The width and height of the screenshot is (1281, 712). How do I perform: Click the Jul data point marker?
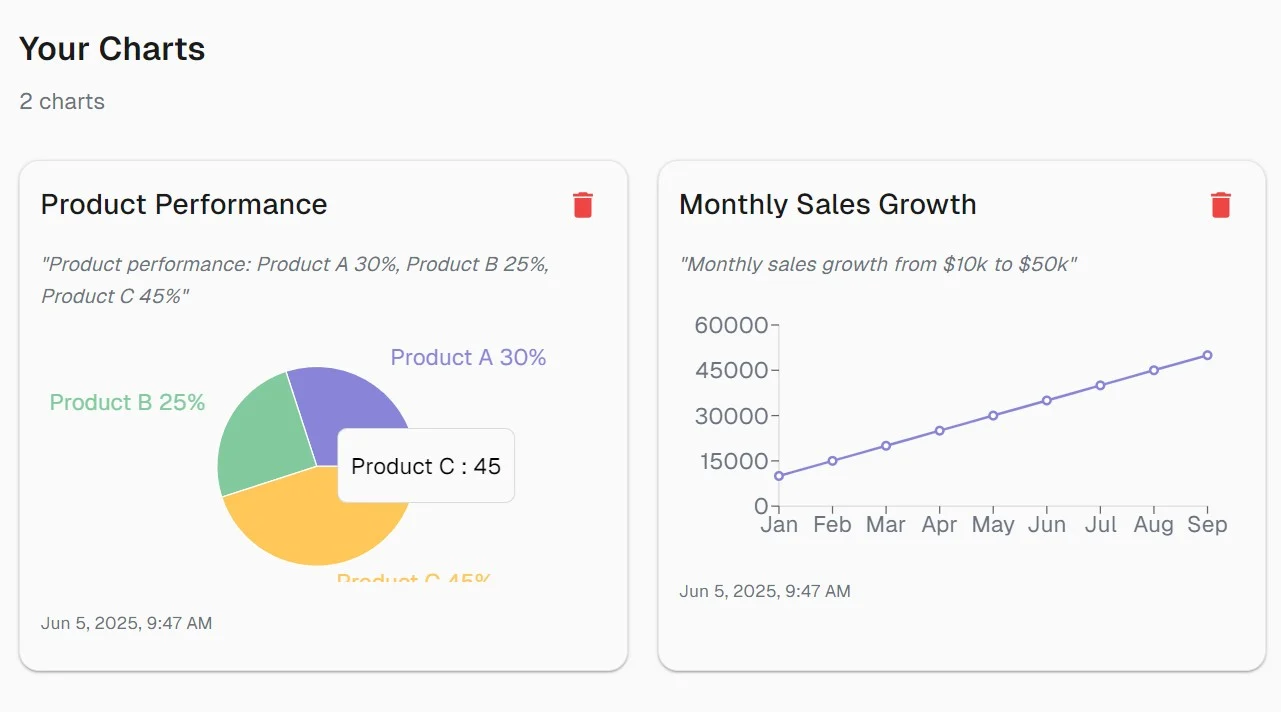1100,385
